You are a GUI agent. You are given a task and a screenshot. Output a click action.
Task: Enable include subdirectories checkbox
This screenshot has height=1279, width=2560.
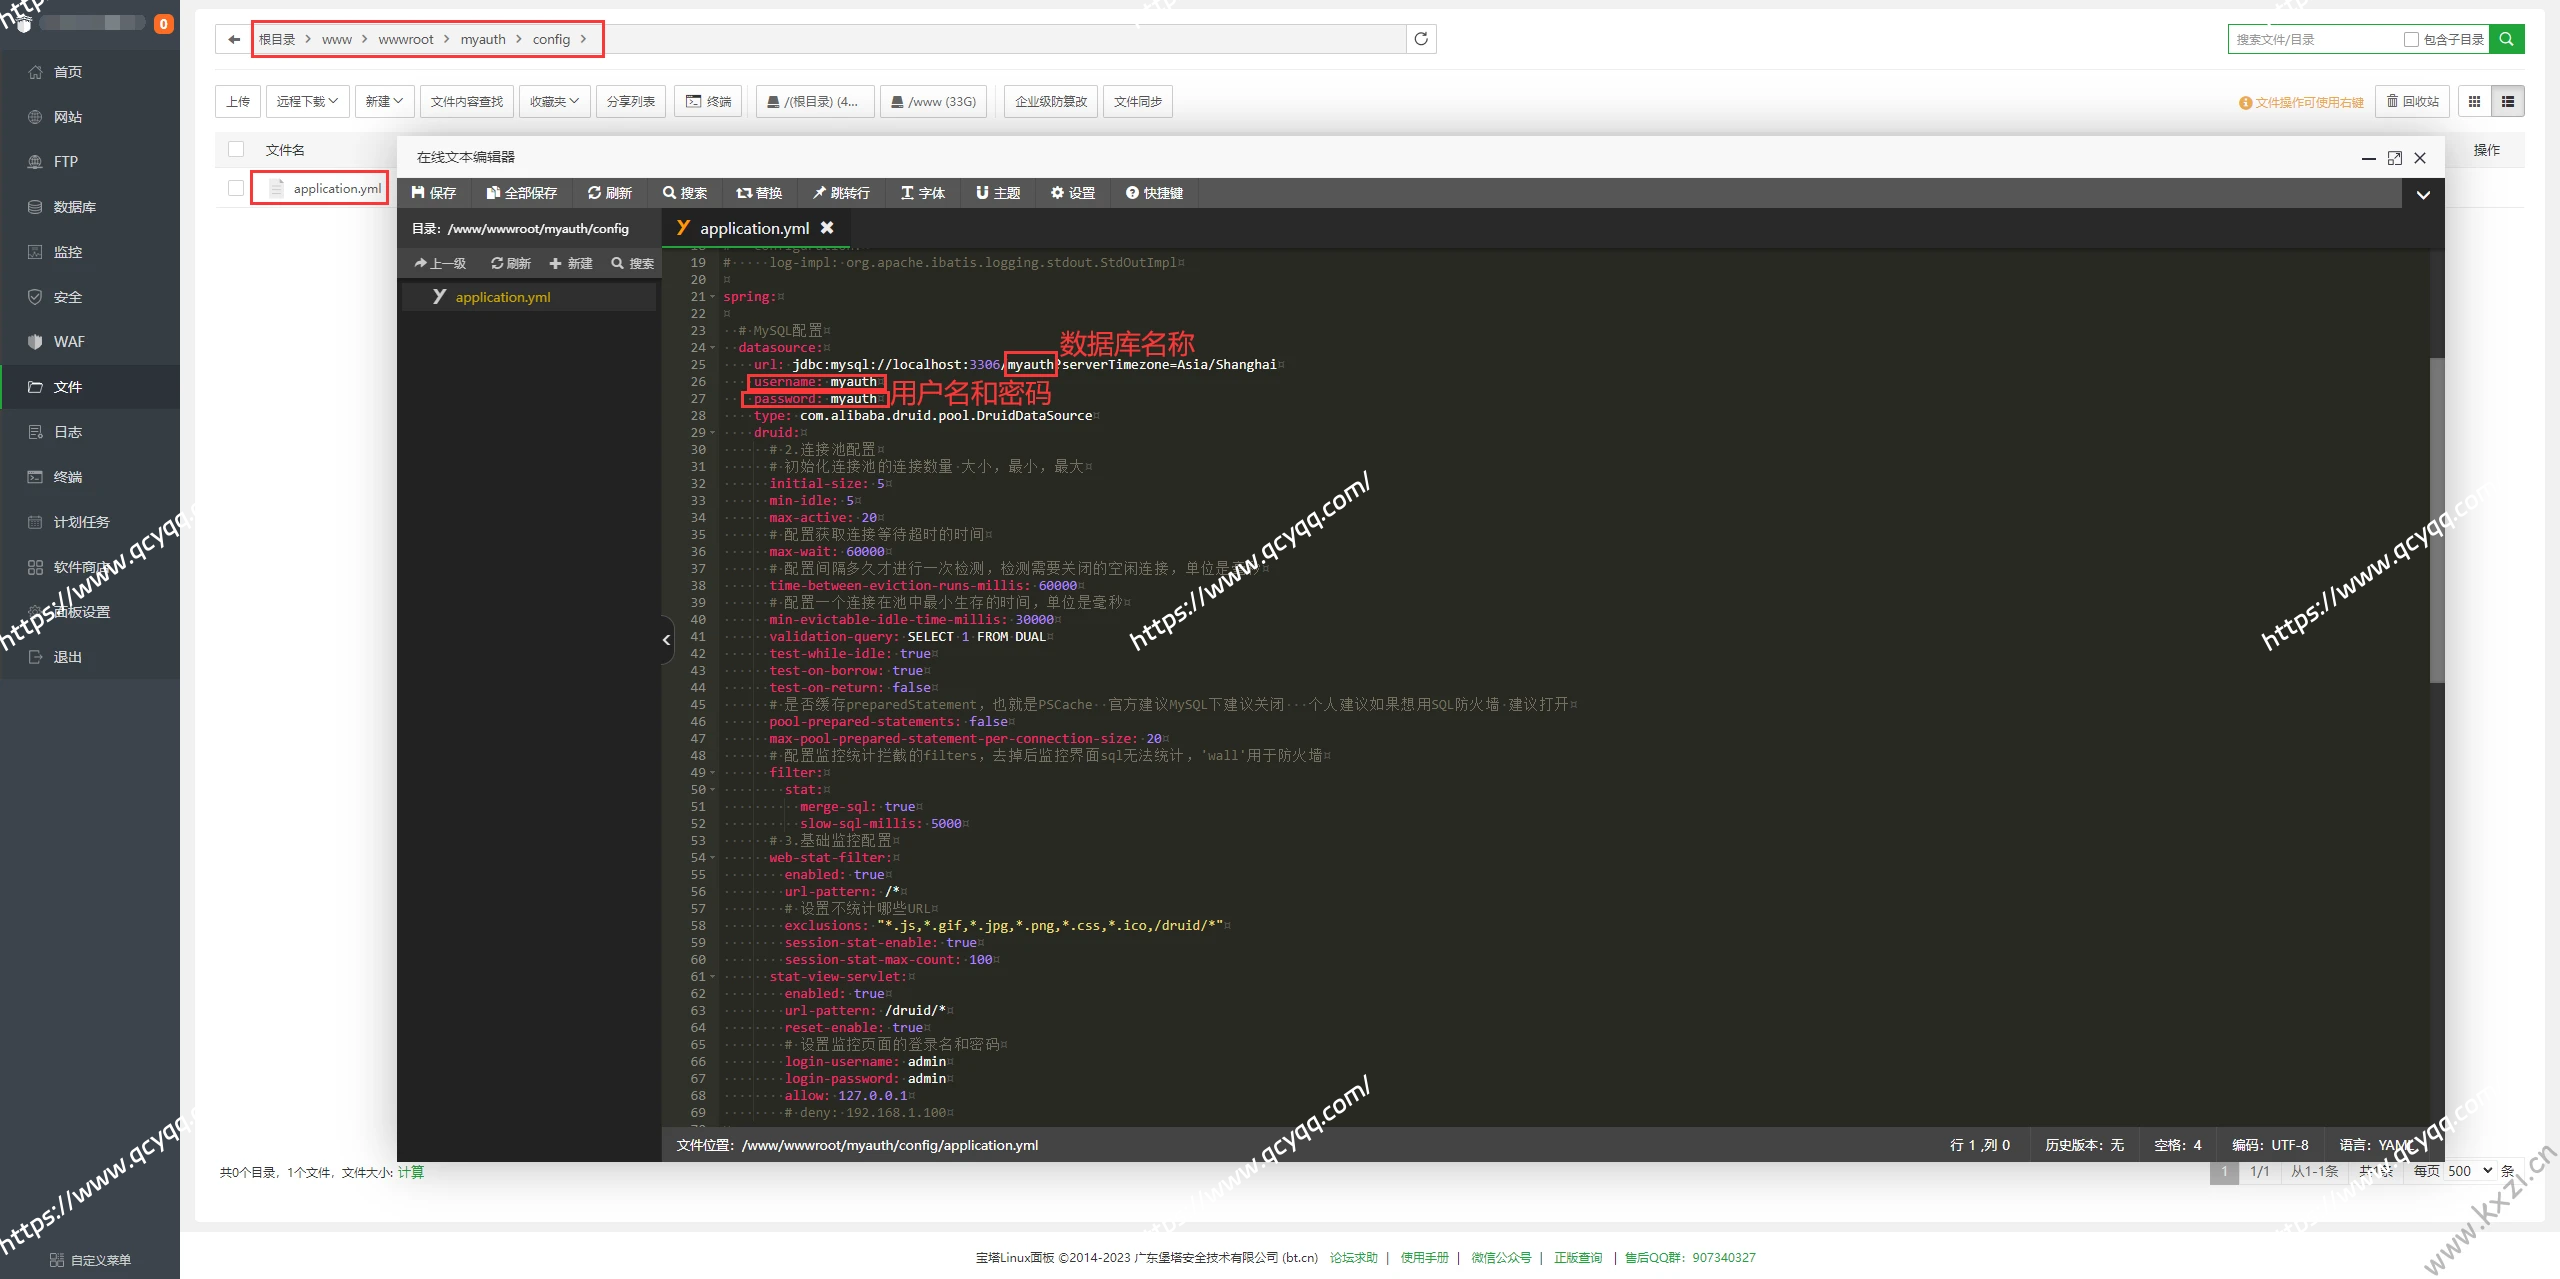coord(2411,39)
